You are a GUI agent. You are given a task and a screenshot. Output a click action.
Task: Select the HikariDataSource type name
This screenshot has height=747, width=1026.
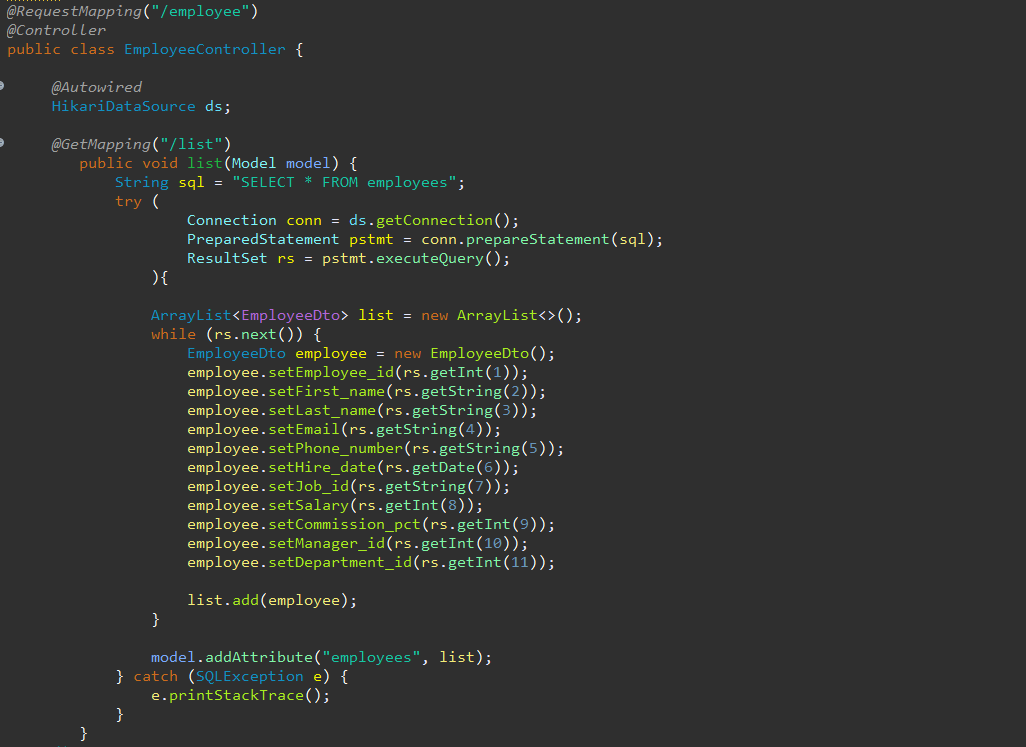tap(124, 107)
